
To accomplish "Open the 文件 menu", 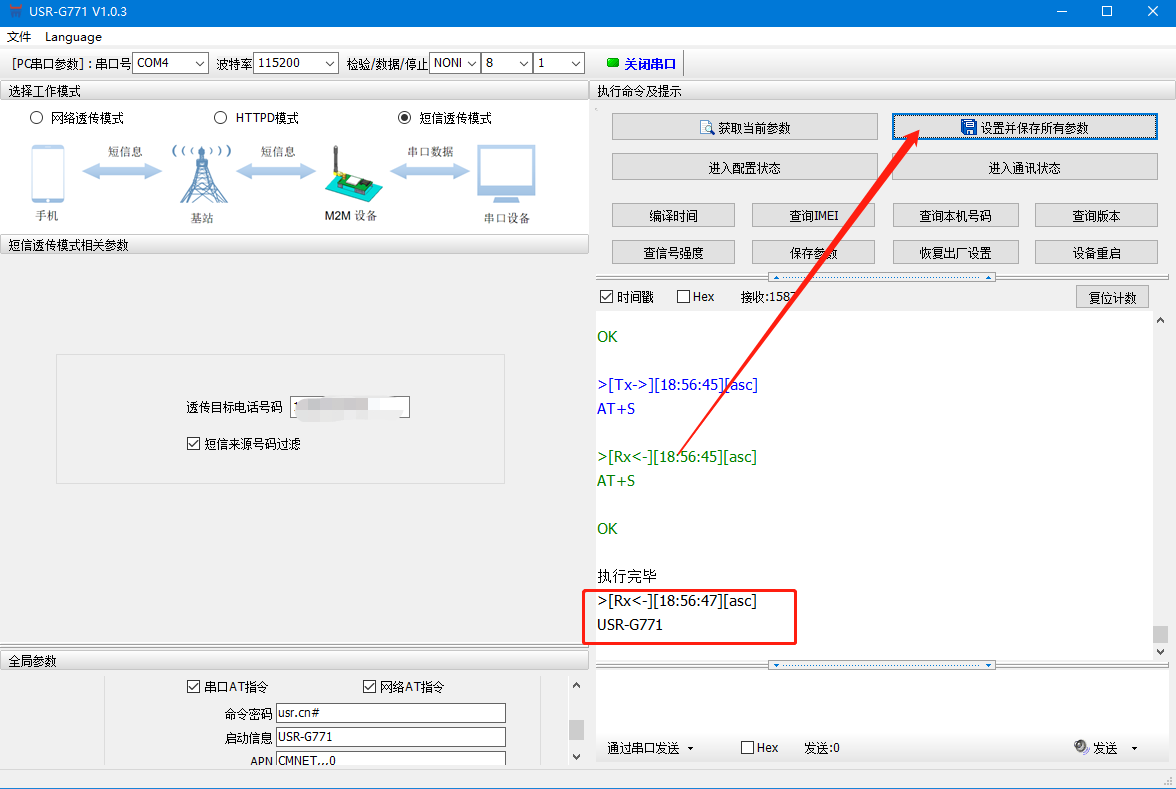I will tap(19, 37).
